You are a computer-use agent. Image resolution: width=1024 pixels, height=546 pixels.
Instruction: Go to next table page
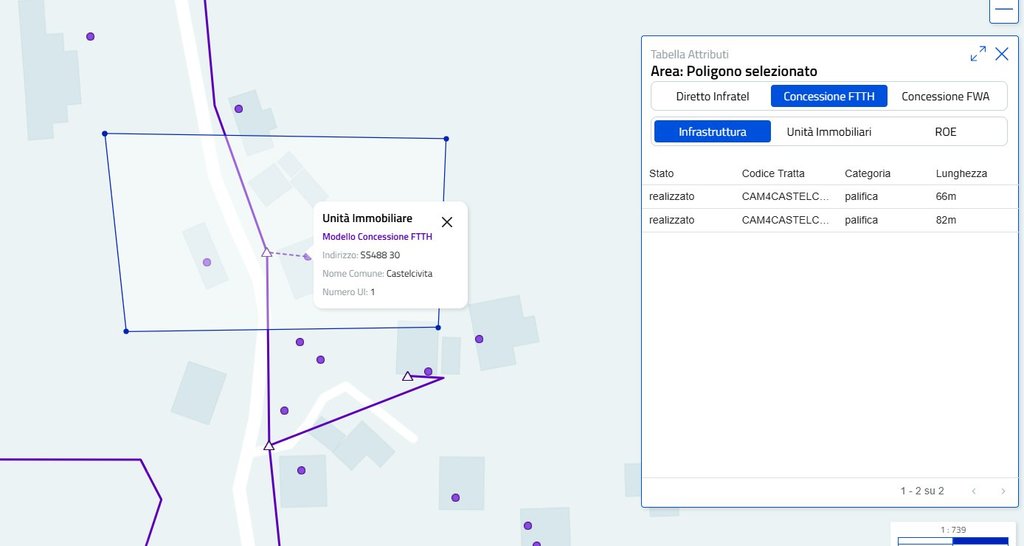pyautogui.click(x=1002, y=491)
